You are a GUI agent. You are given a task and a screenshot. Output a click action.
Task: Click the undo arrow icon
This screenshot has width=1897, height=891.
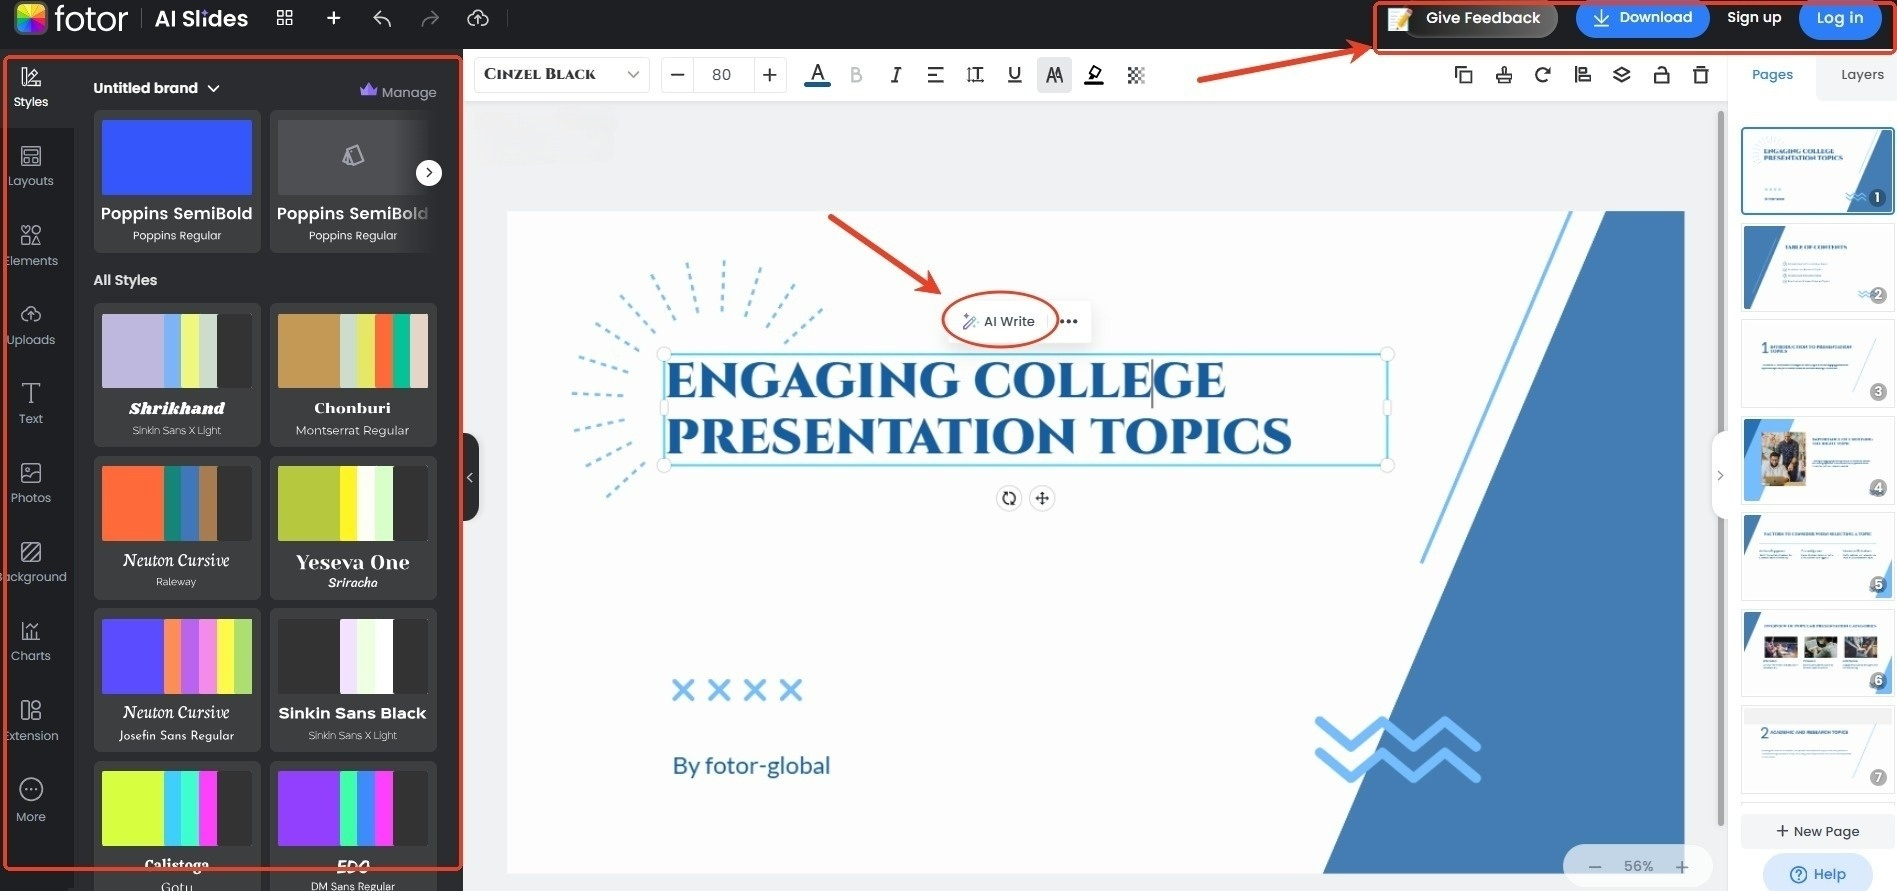pos(382,18)
